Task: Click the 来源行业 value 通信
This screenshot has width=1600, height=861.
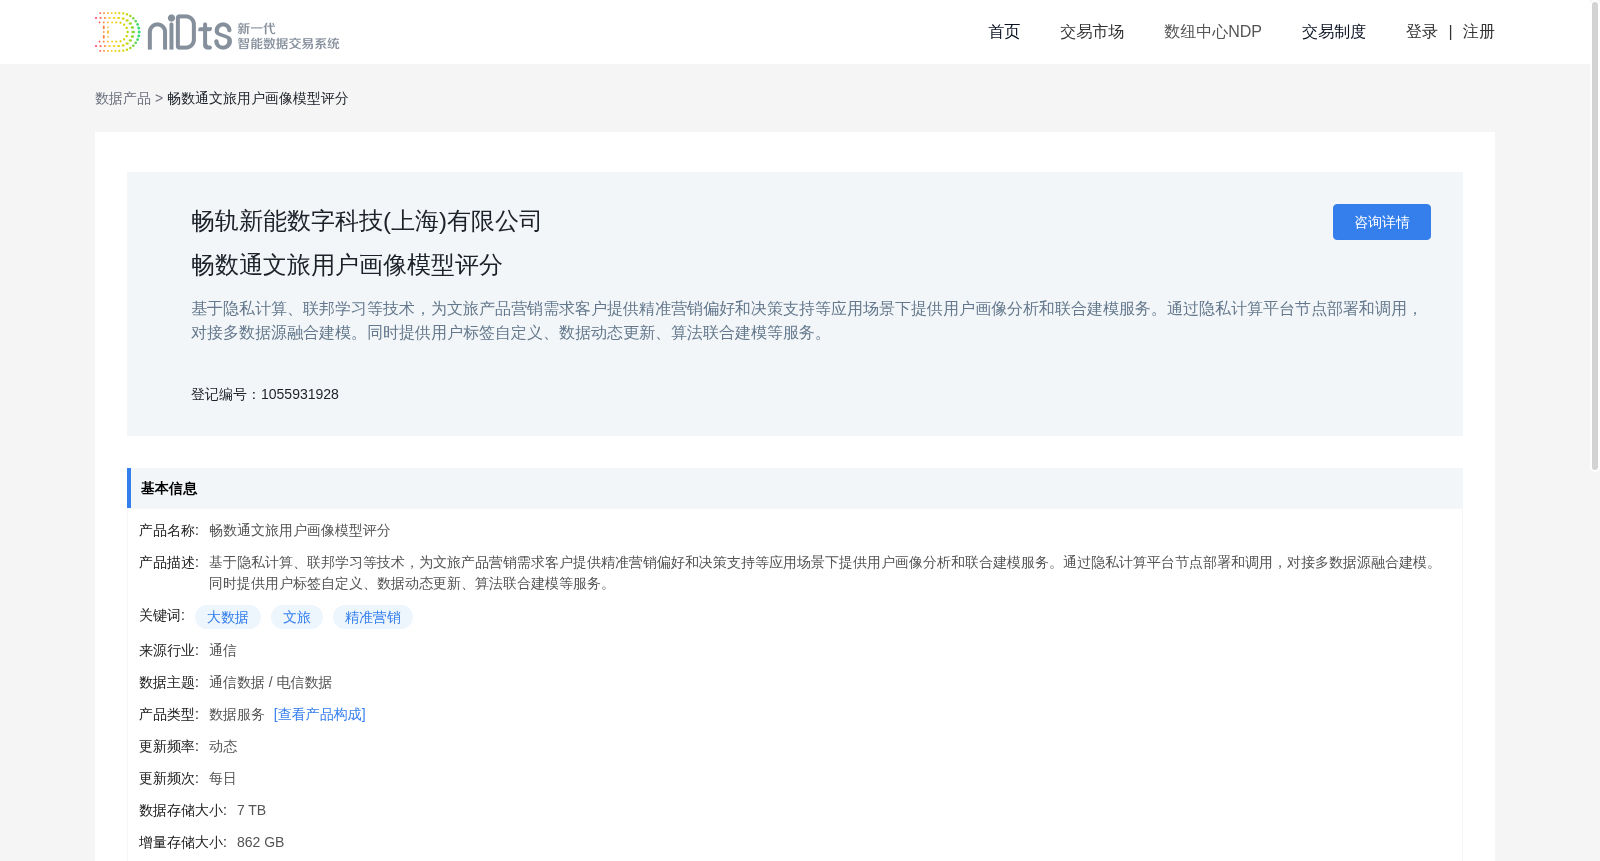Action: pos(223,650)
